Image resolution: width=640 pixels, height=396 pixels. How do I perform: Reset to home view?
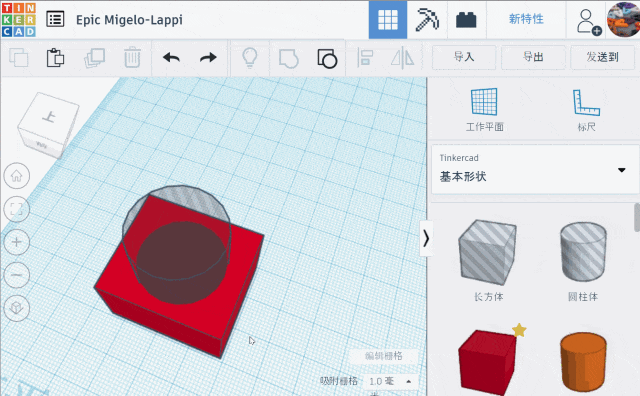click(x=17, y=176)
